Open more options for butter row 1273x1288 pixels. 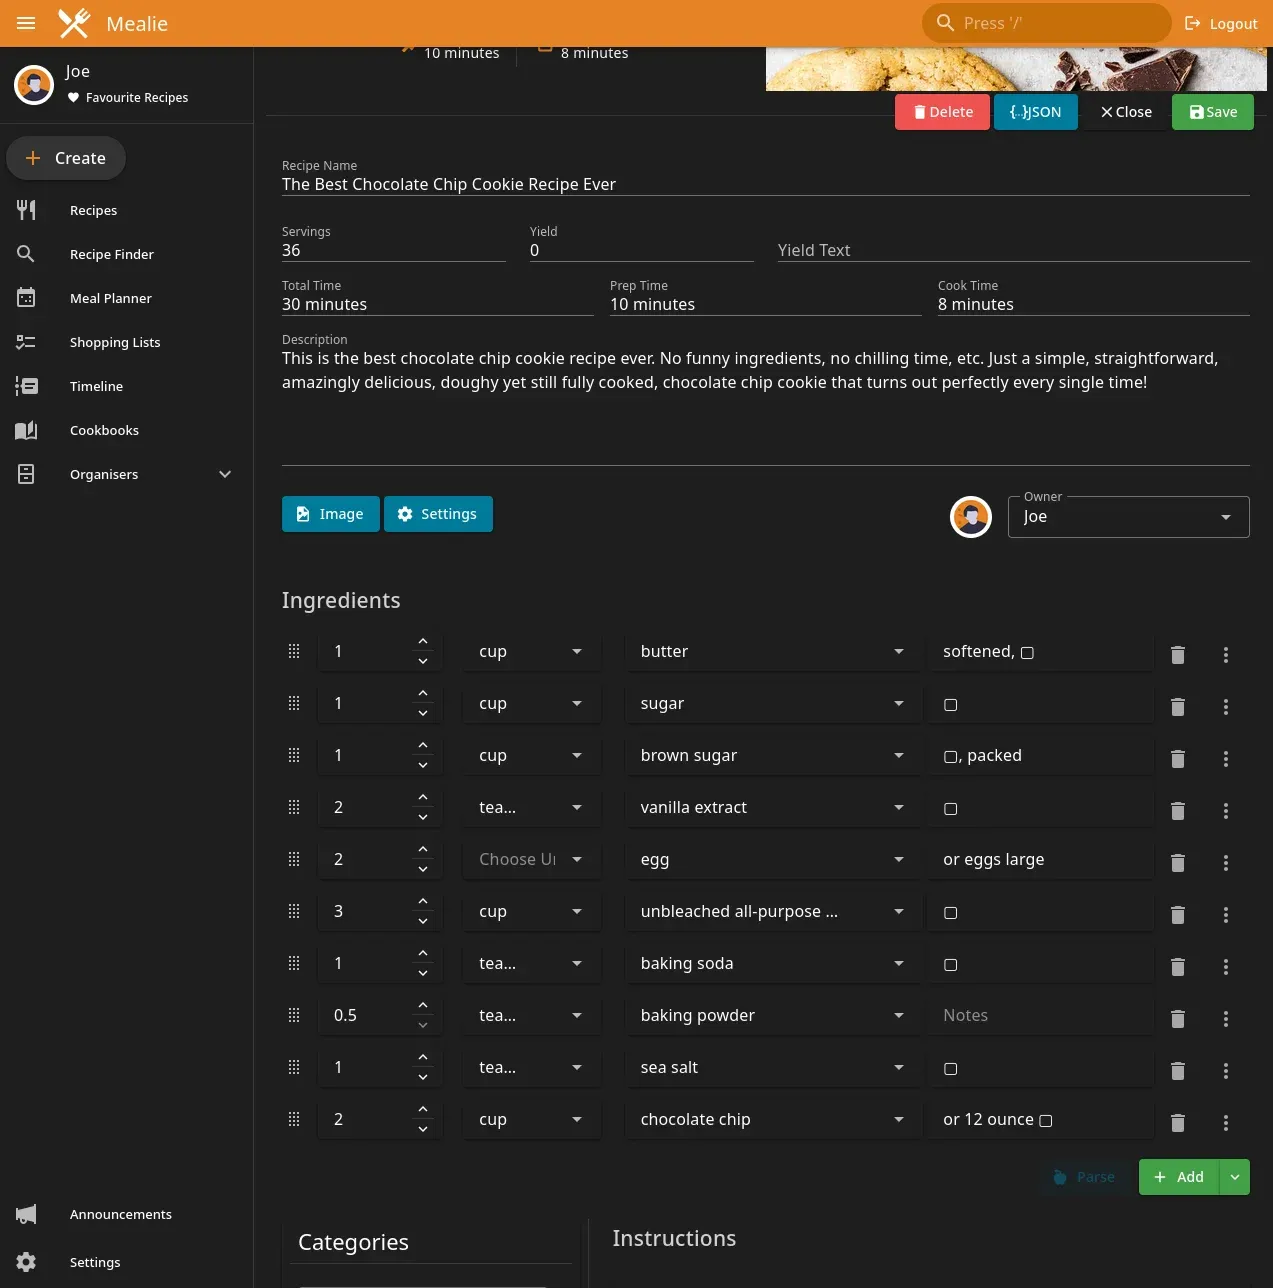click(x=1226, y=654)
